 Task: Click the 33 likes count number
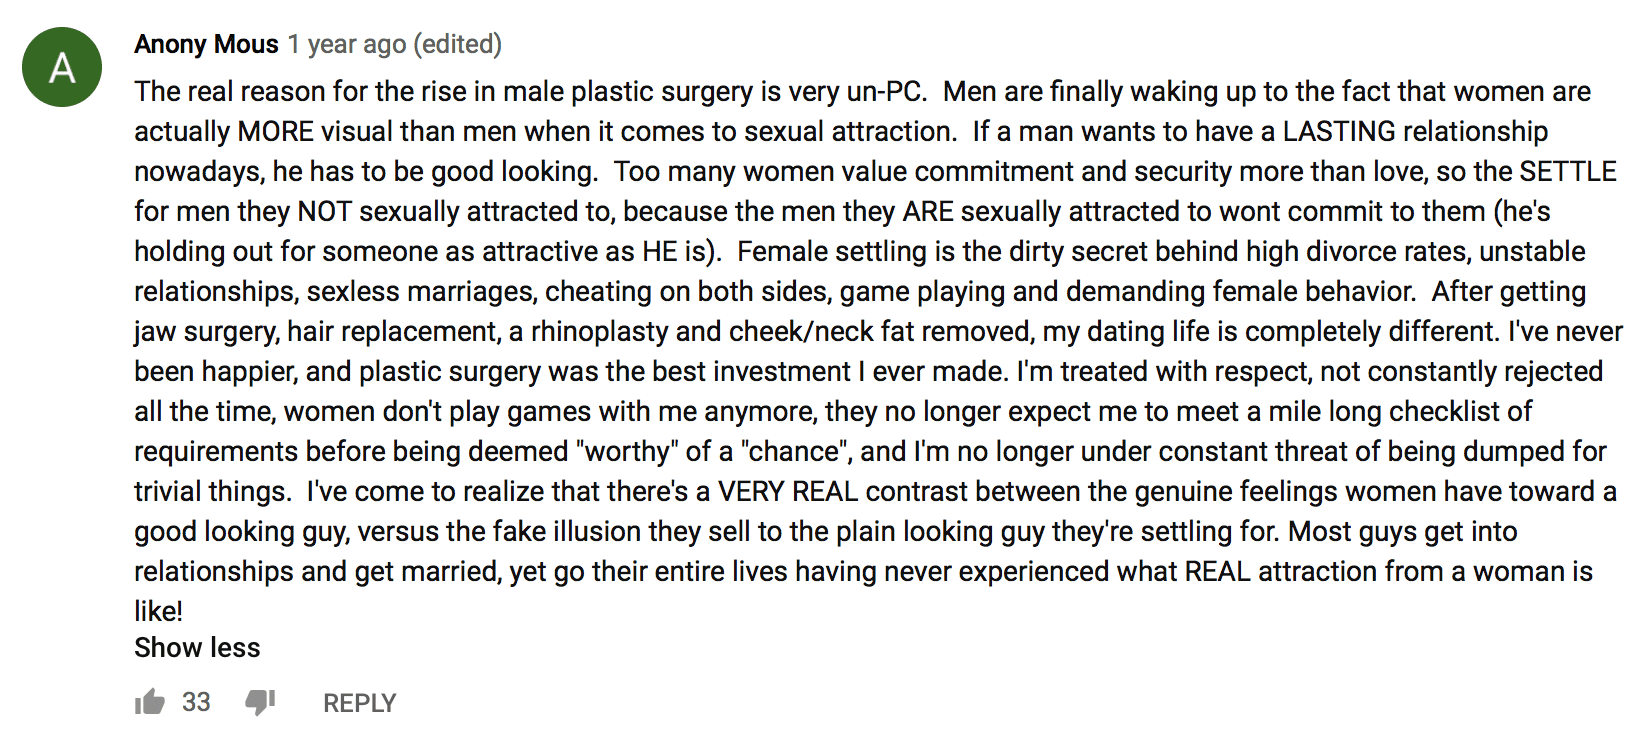click(196, 702)
